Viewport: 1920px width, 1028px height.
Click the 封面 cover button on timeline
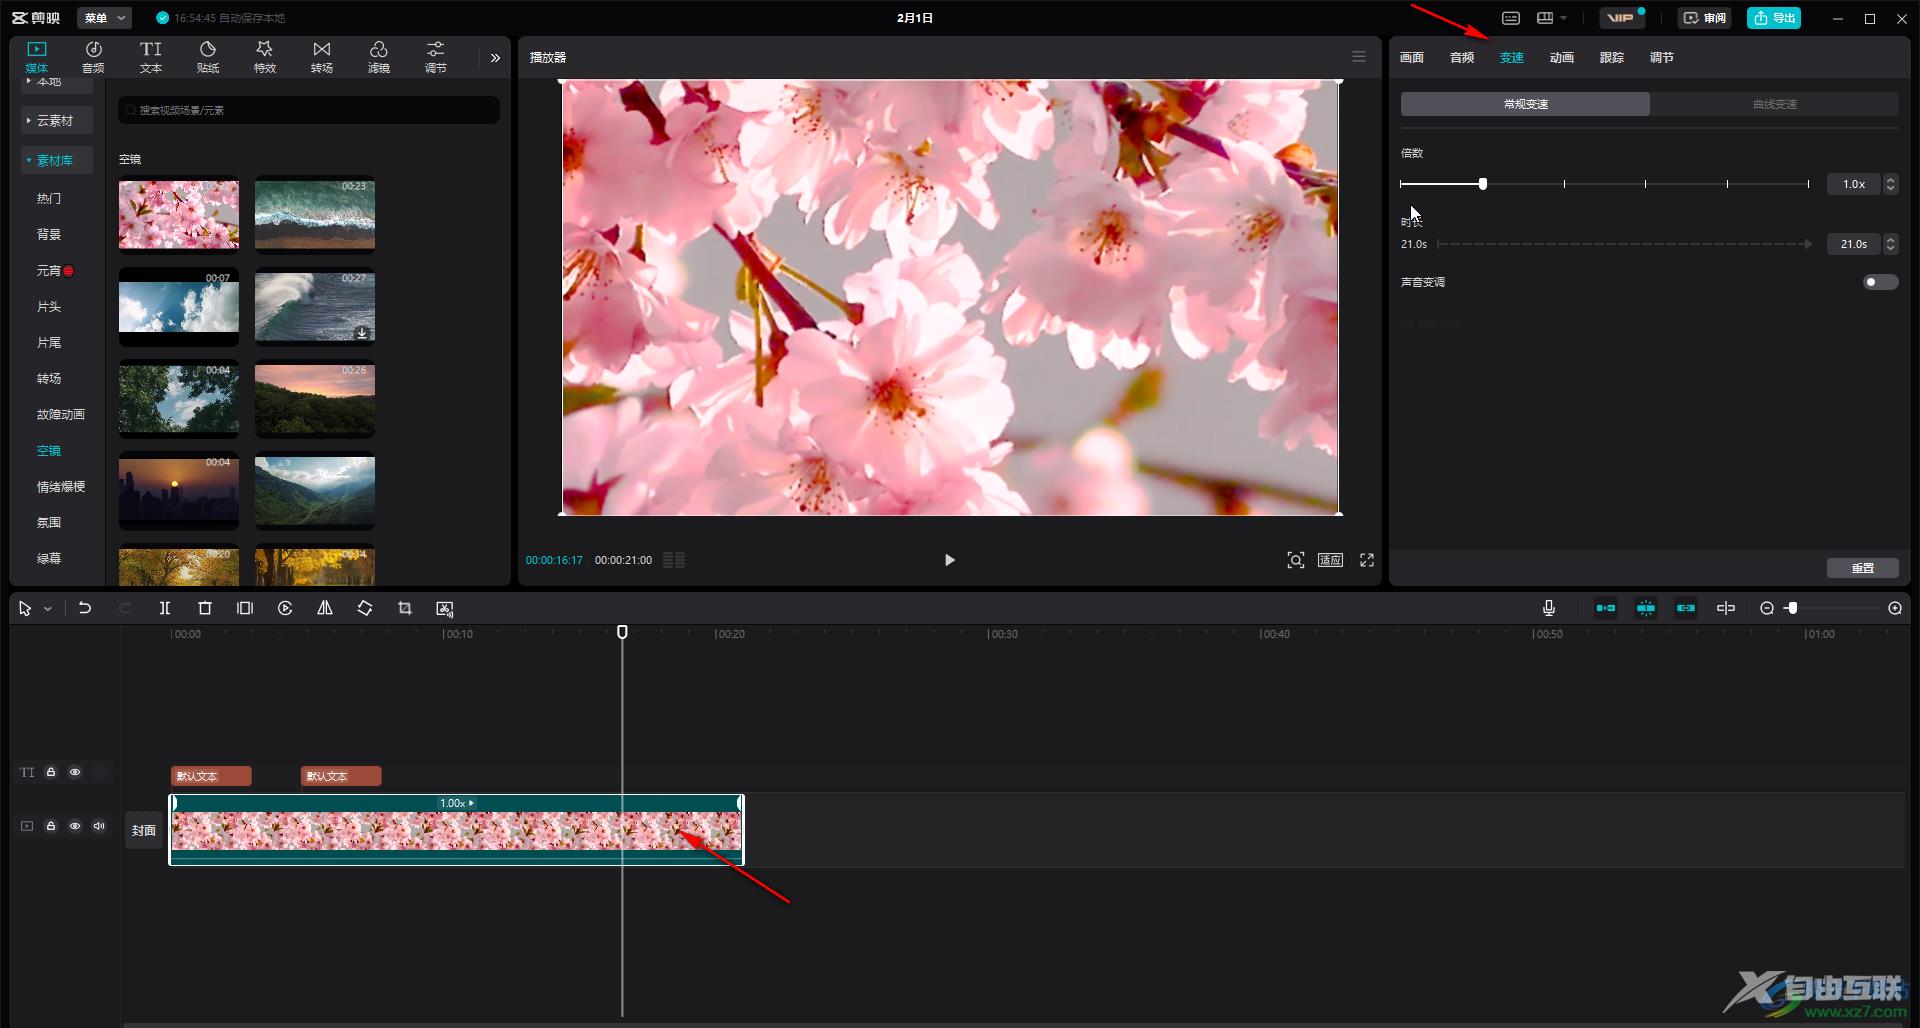pyautogui.click(x=144, y=830)
